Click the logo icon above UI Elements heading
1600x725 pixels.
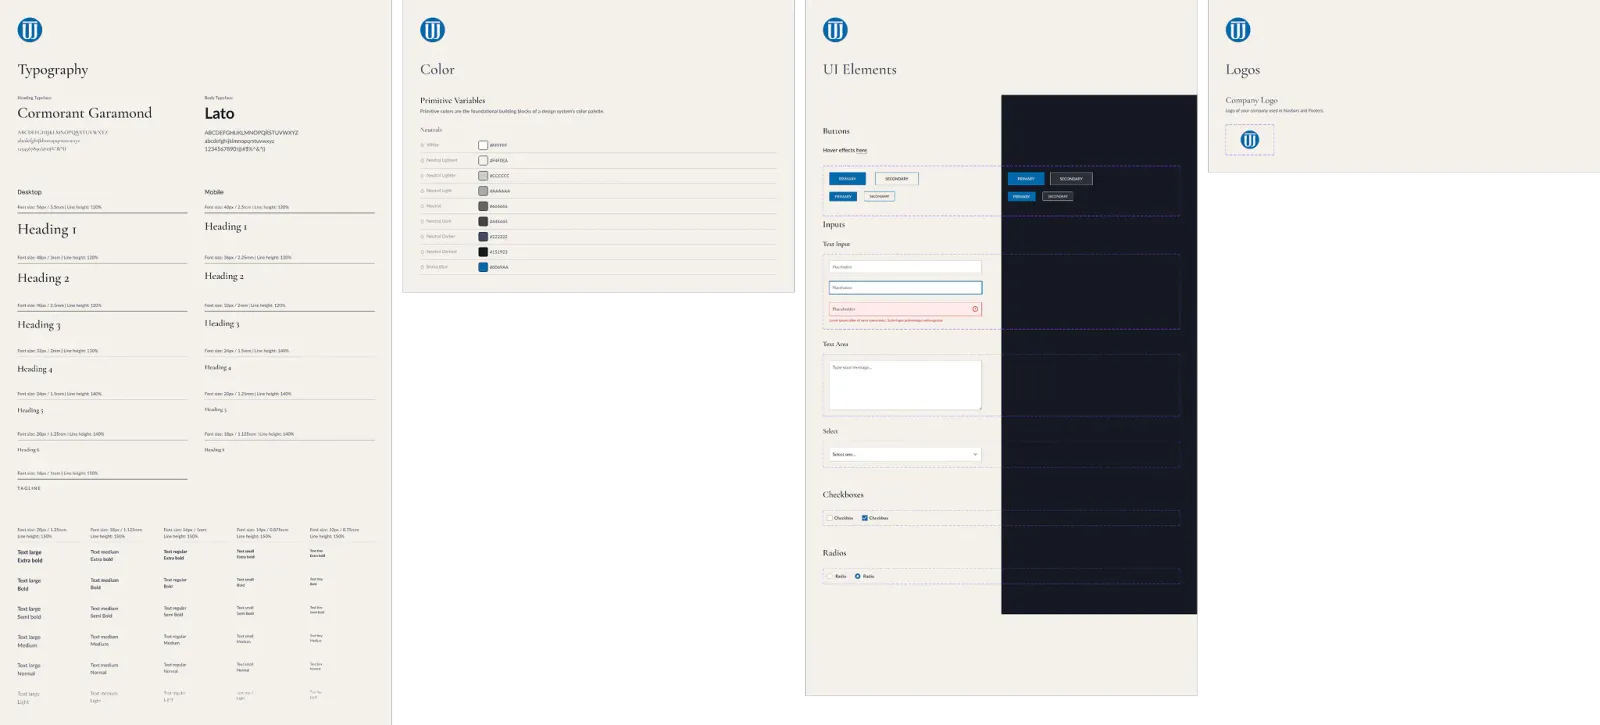tap(836, 30)
